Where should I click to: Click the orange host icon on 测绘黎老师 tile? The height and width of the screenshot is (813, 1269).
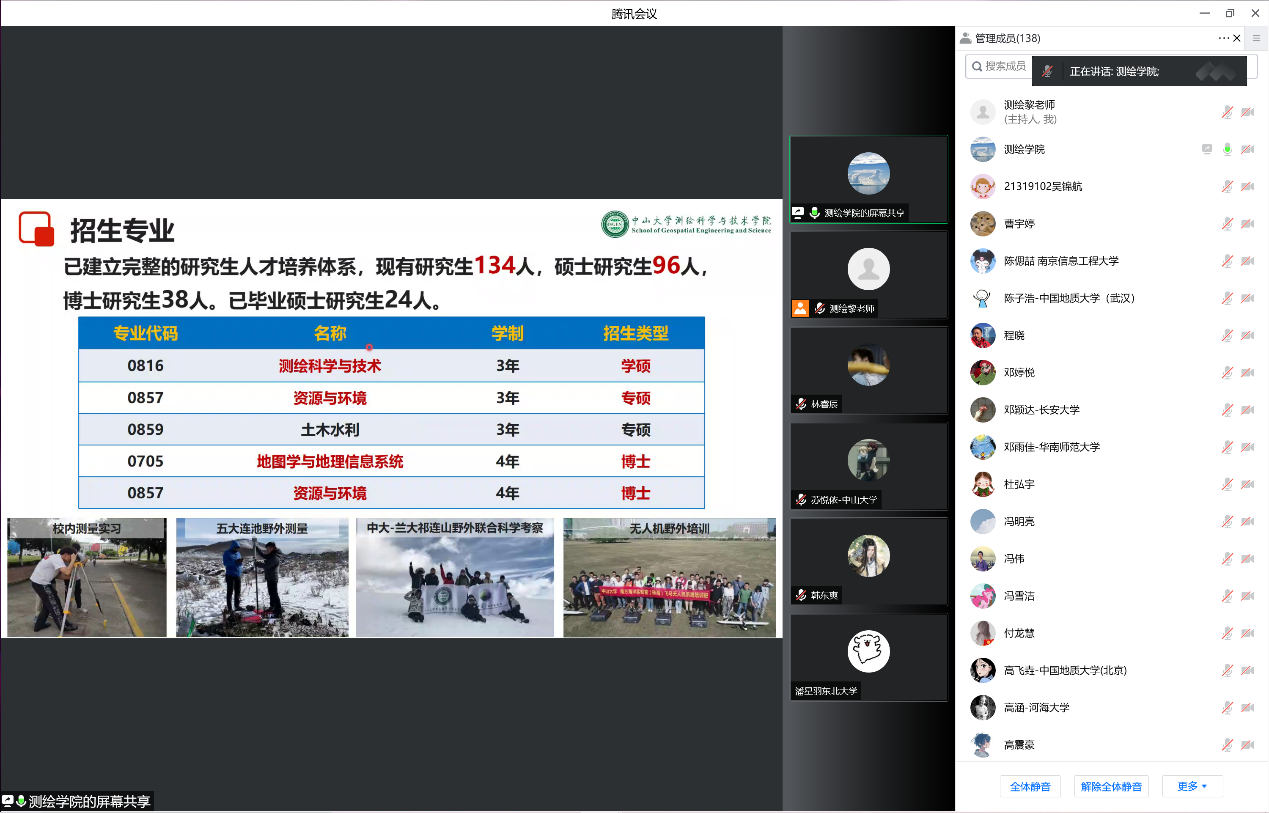click(x=800, y=309)
